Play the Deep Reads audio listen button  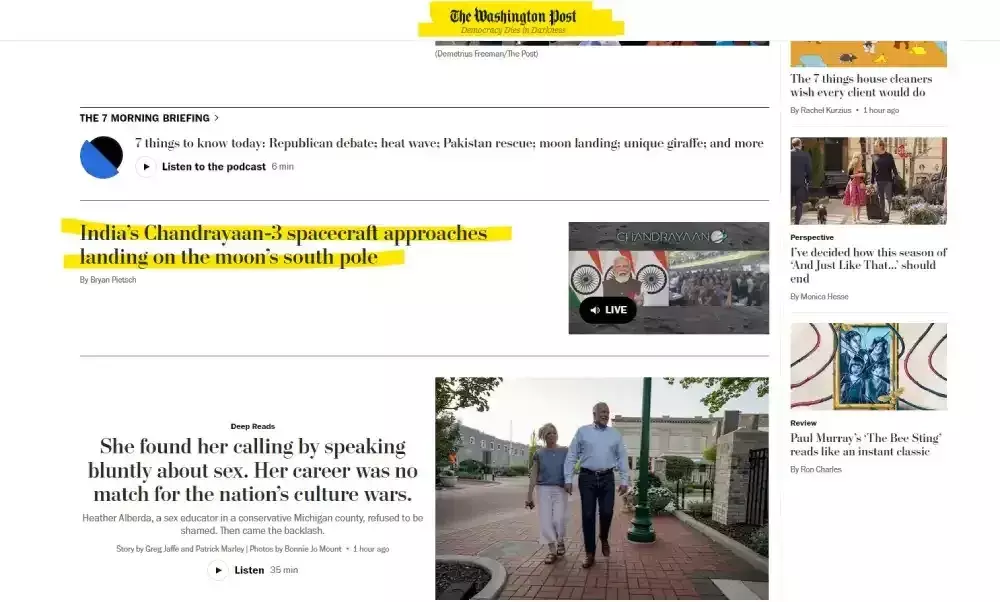pyautogui.click(x=218, y=570)
